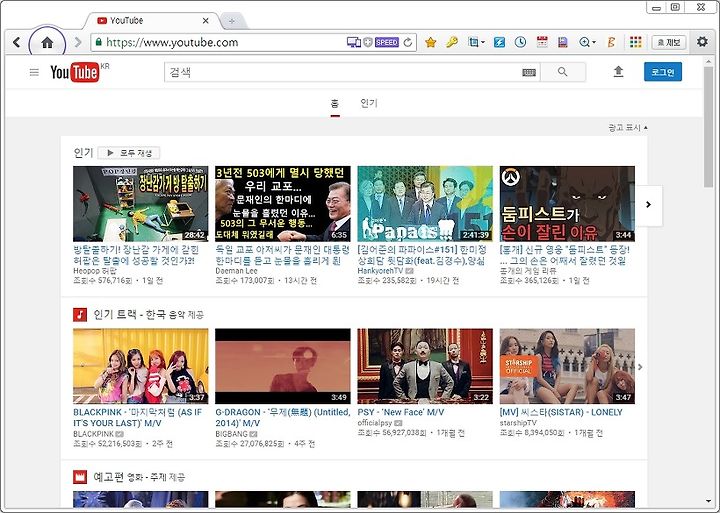Click the green padlock in the address bar
This screenshot has height=513, width=720.
click(x=98, y=42)
